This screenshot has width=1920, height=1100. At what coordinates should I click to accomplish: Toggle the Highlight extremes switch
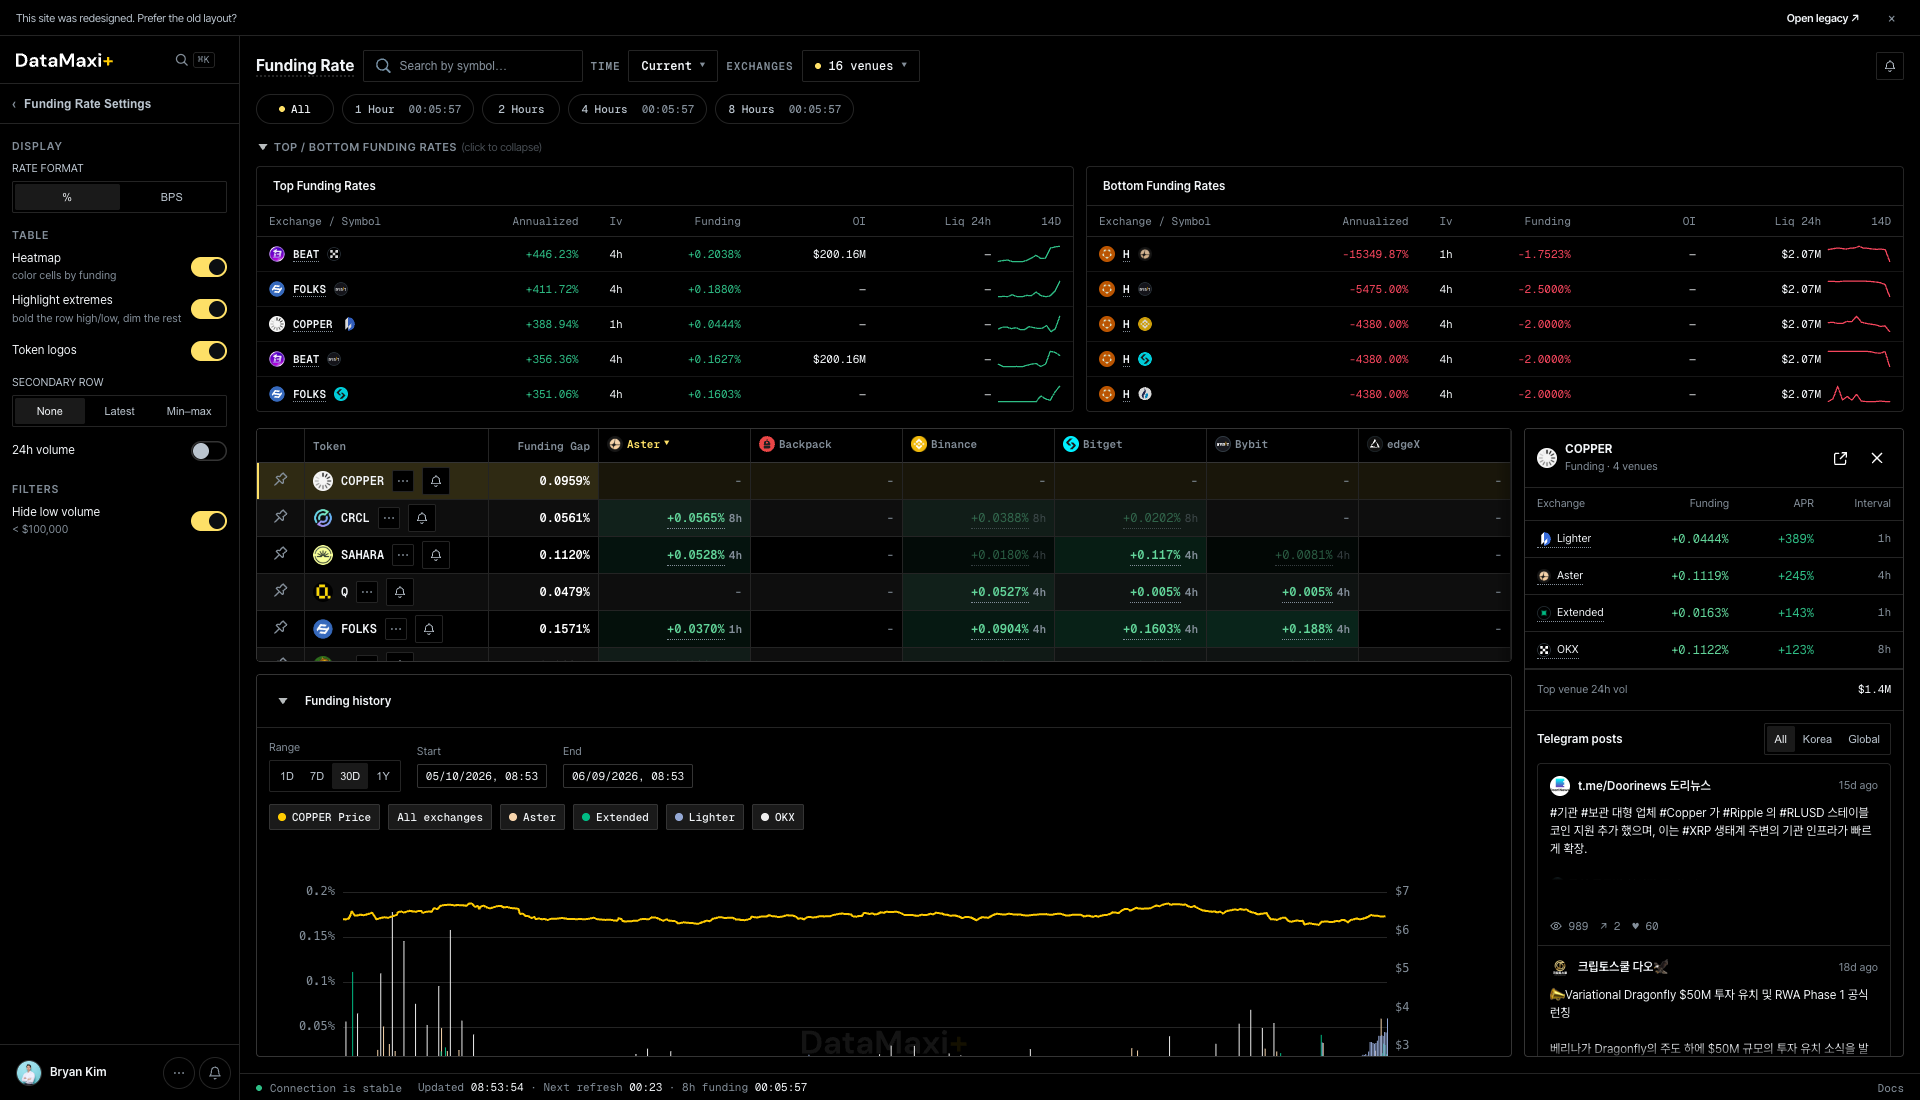tap(209, 309)
